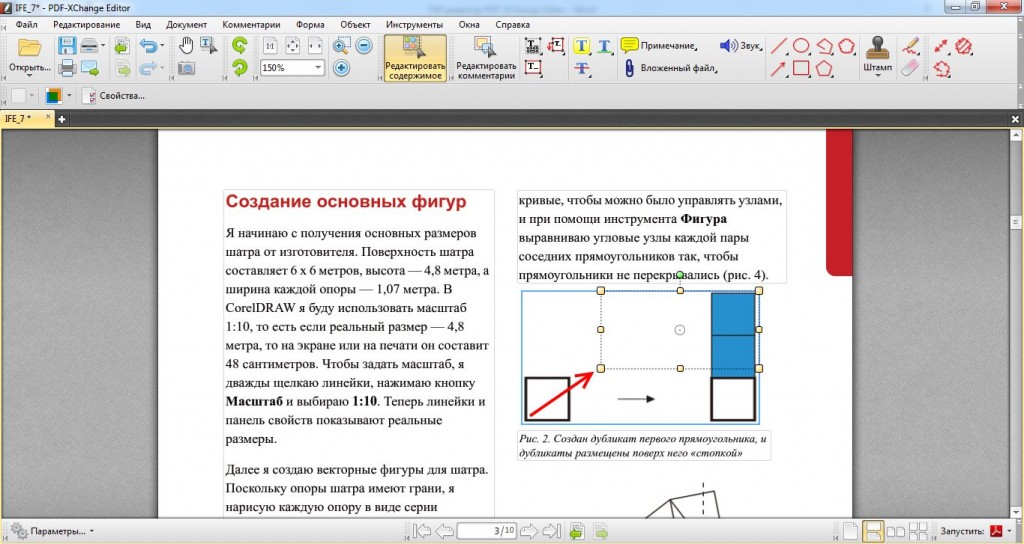Click the Zoom In plus button
The height and width of the screenshot is (544, 1024).
(342, 67)
